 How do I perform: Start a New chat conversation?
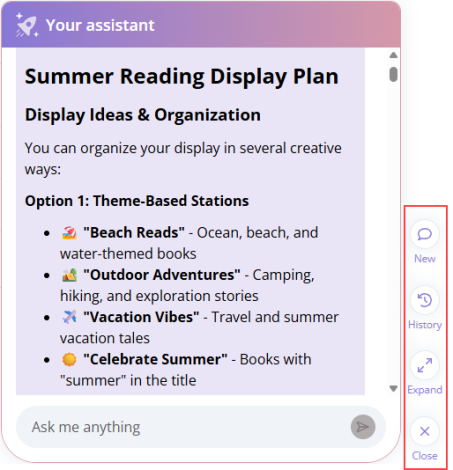coord(425,234)
